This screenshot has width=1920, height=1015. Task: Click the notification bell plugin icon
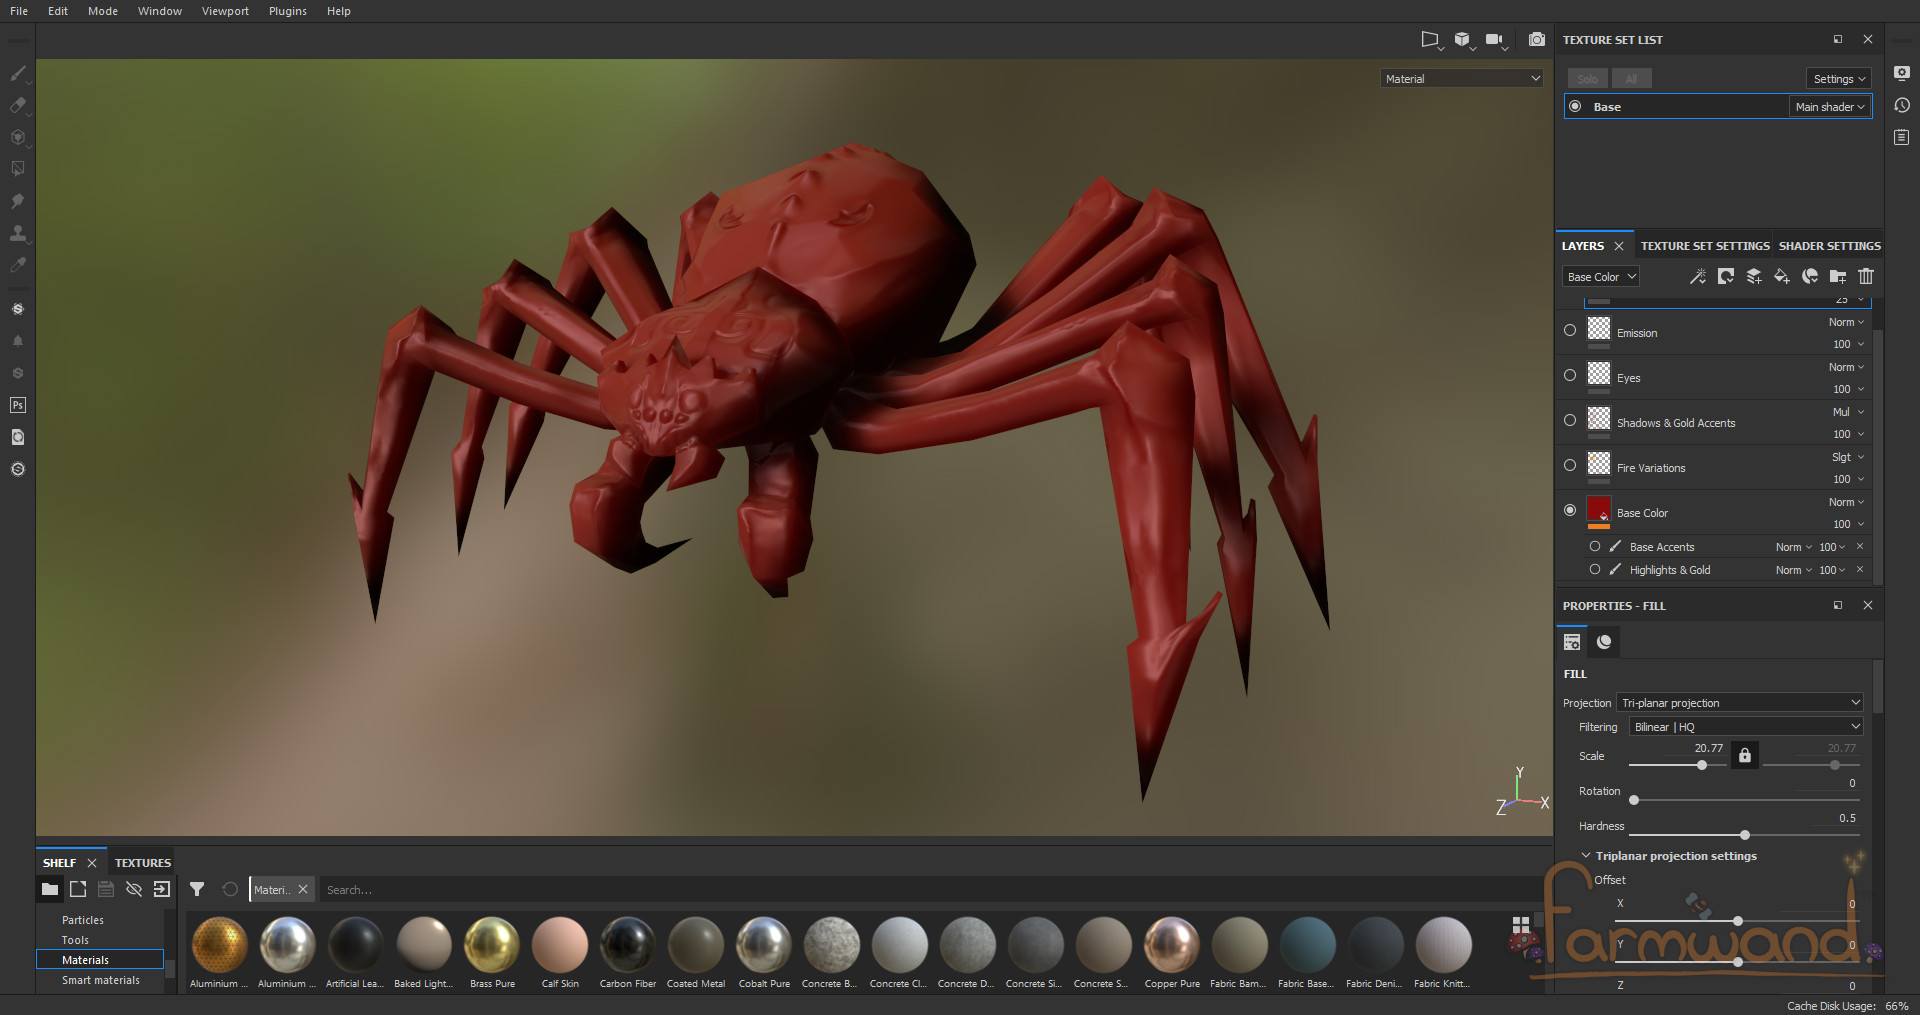click(x=17, y=341)
